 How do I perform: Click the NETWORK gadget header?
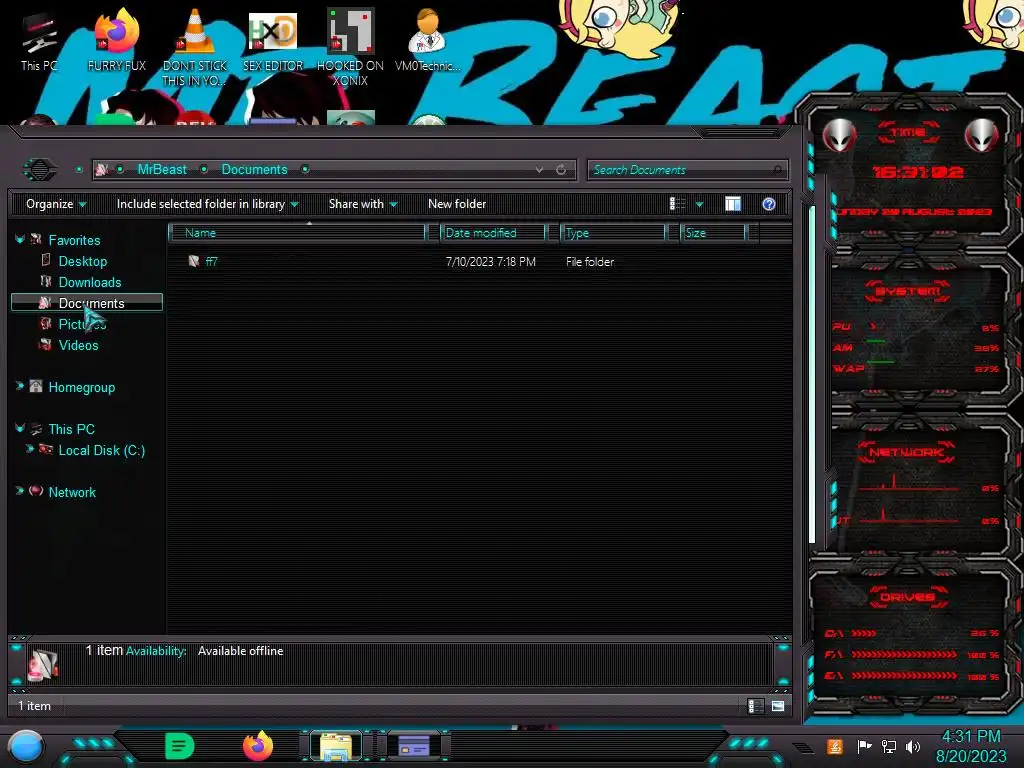906,452
